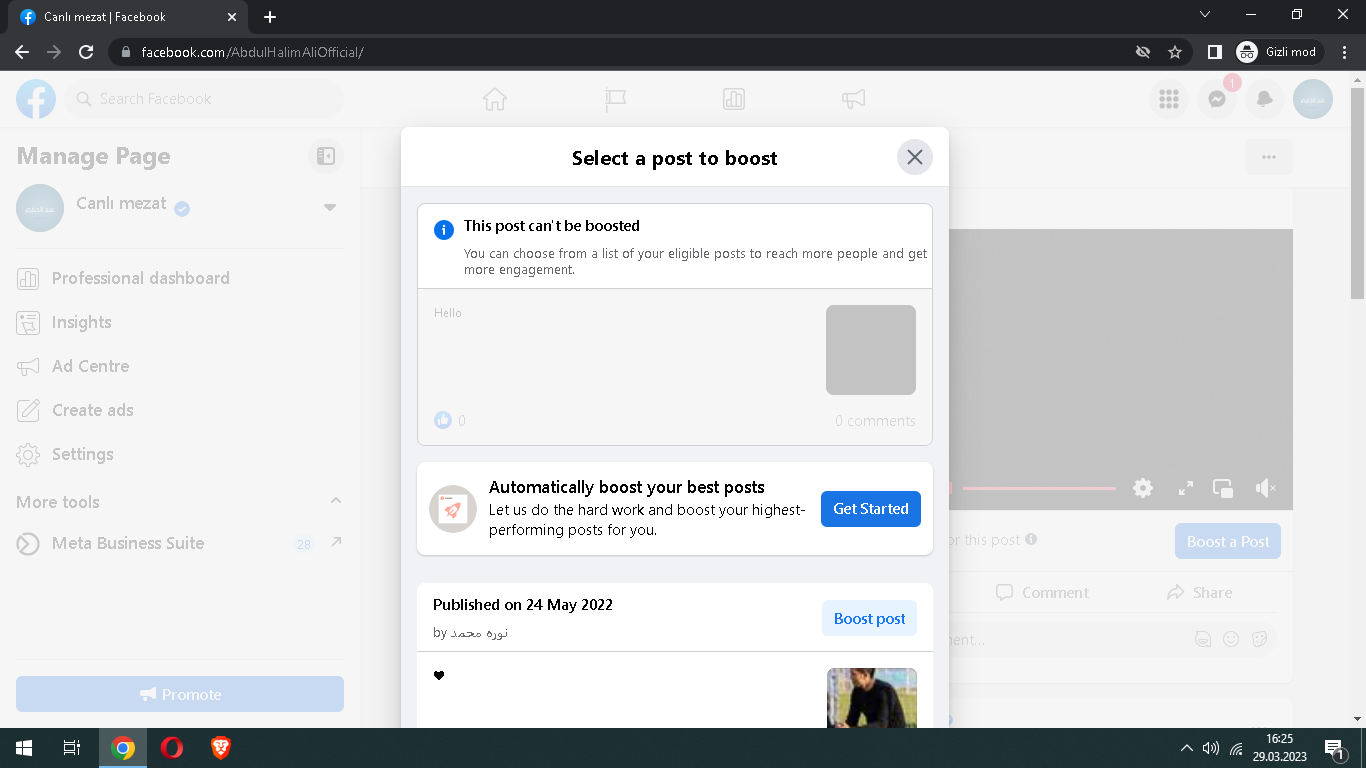
Task: Click the Search Facebook field
Action: (x=205, y=99)
